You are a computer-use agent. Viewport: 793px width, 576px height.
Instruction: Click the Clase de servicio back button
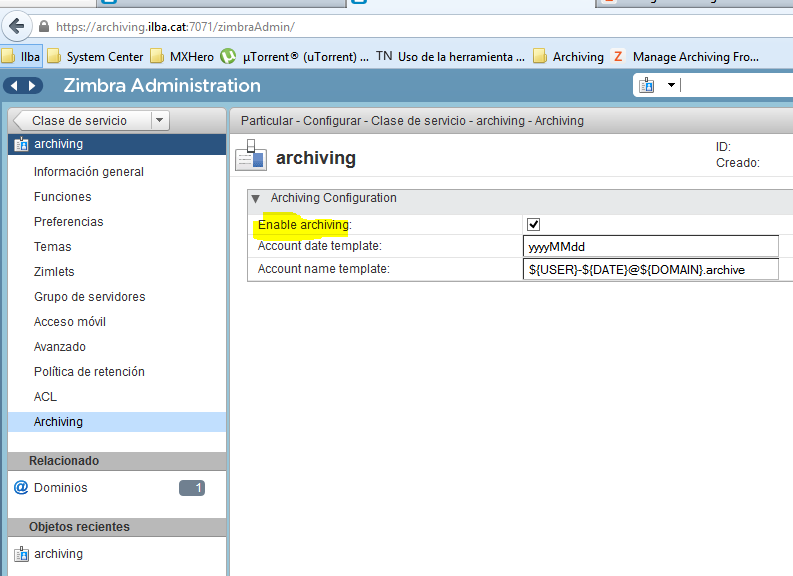coord(81,120)
